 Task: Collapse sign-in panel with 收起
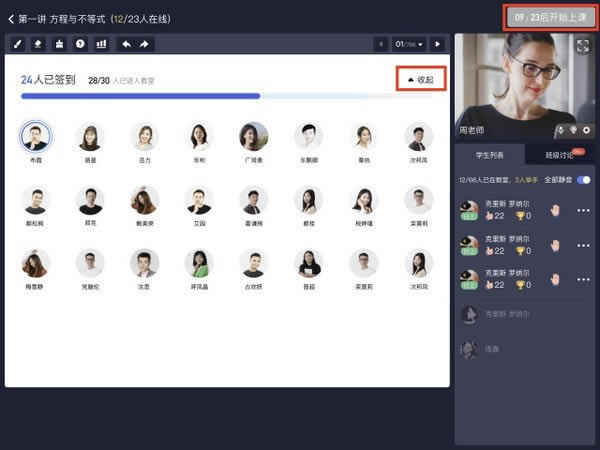pos(420,79)
